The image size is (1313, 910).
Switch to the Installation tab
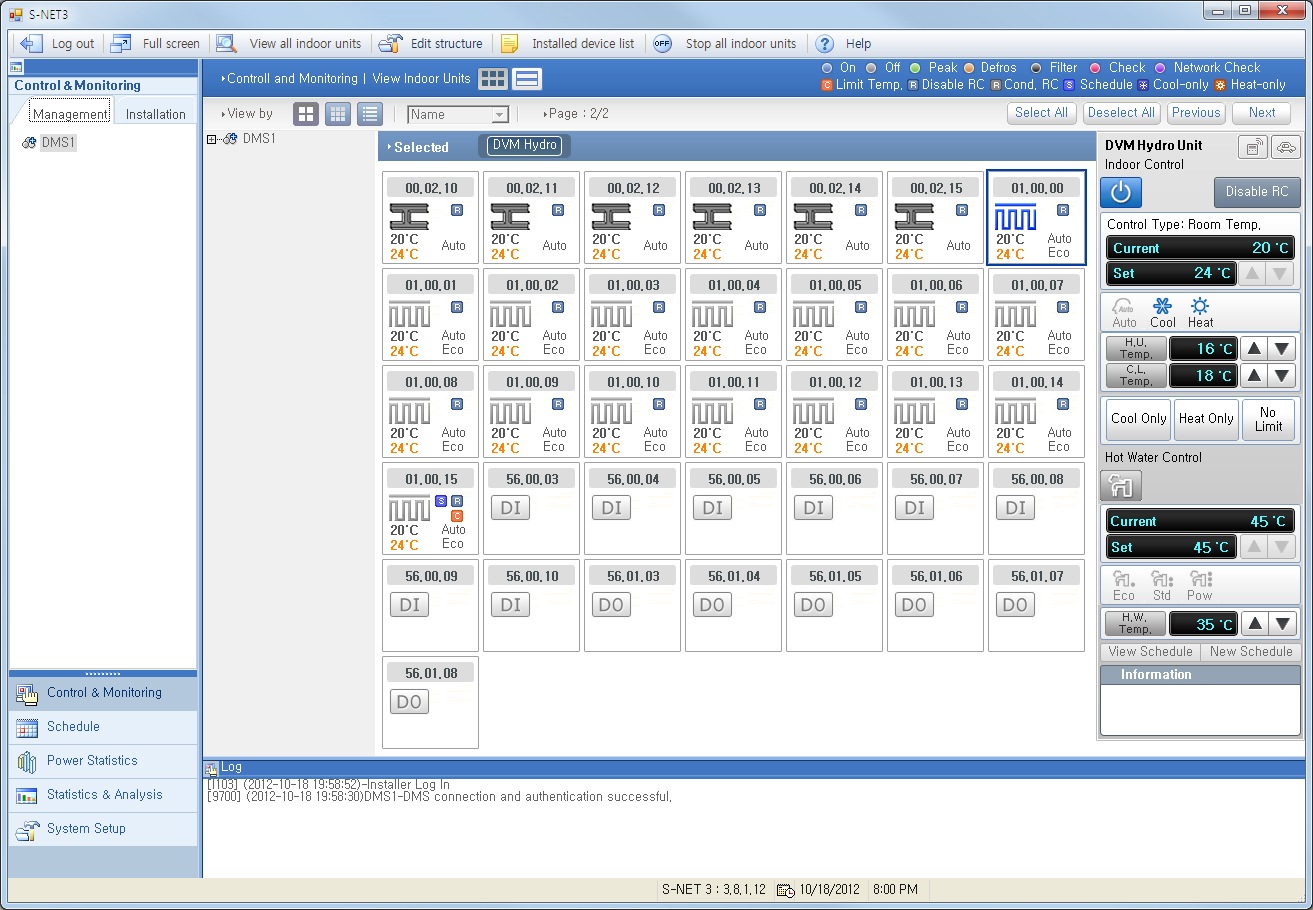click(x=155, y=114)
